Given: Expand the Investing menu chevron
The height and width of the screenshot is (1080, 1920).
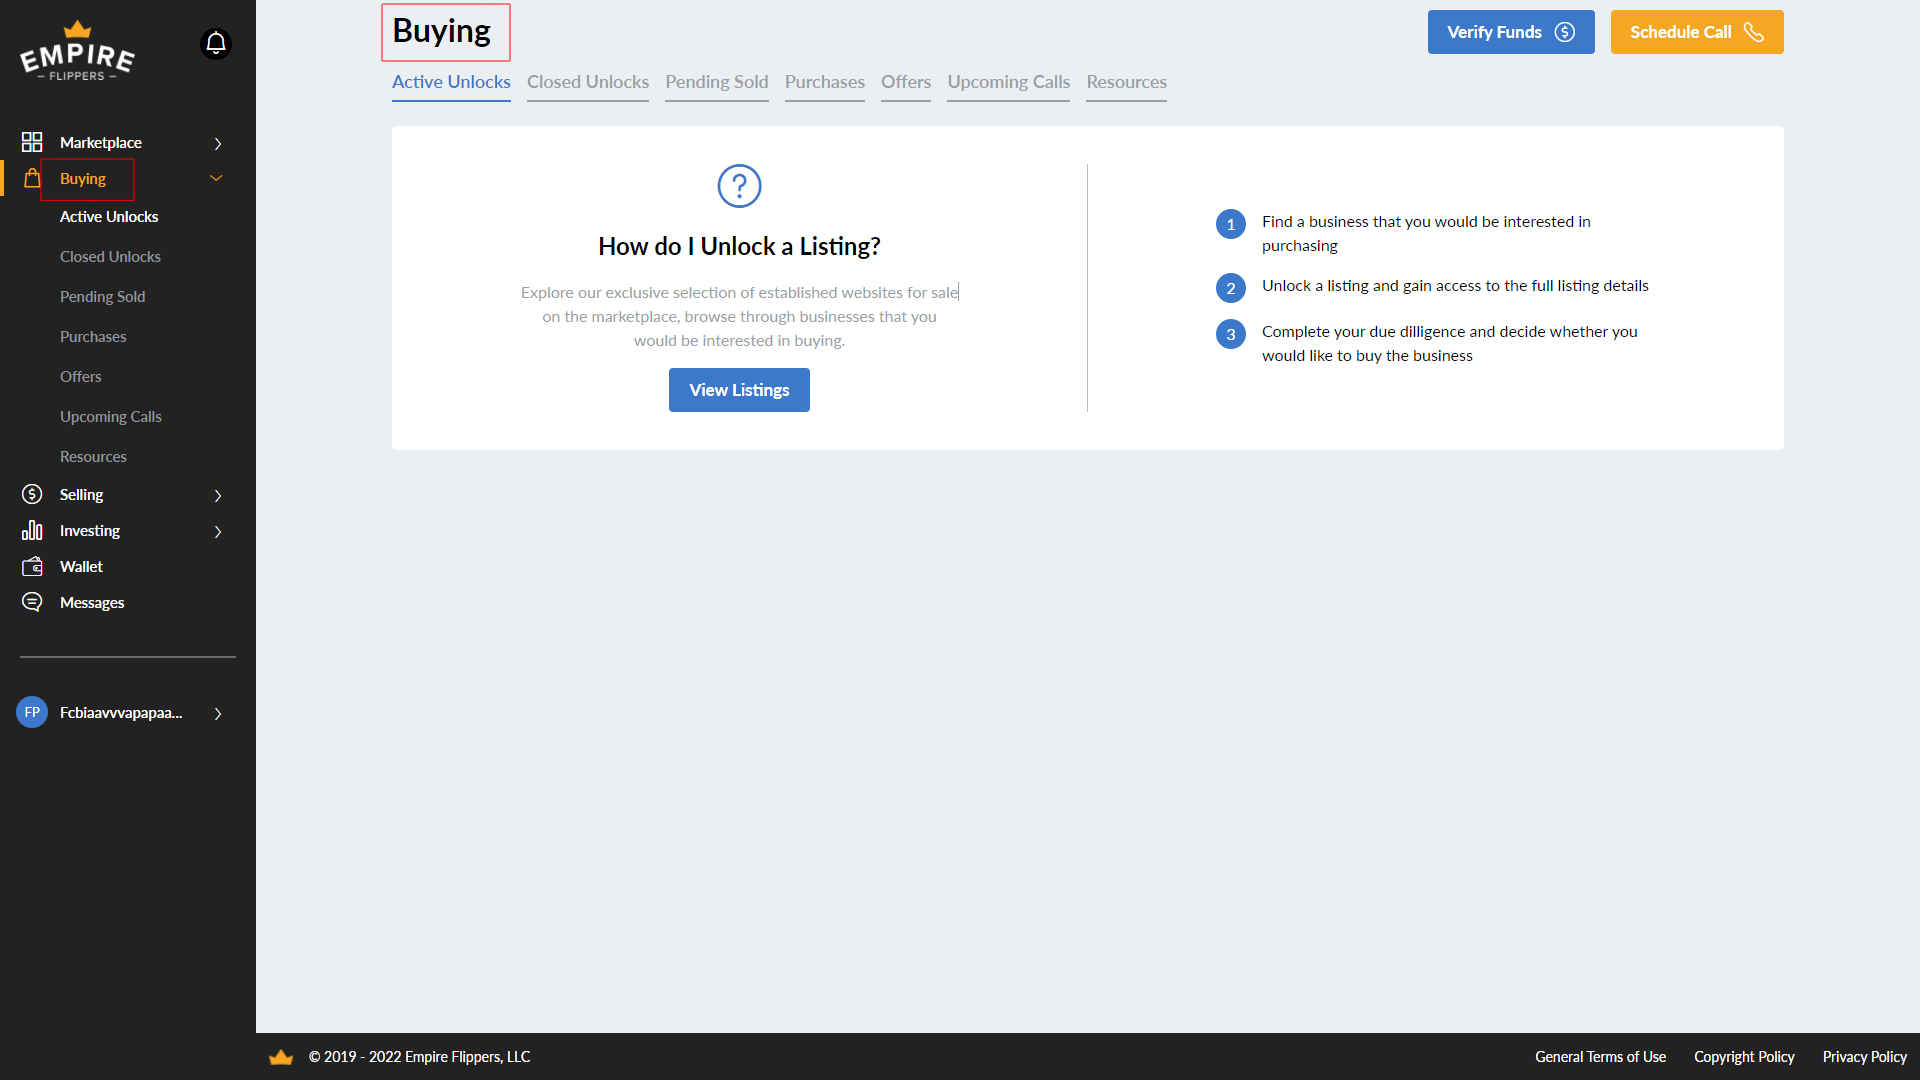Looking at the screenshot, I should coord(218,531).
